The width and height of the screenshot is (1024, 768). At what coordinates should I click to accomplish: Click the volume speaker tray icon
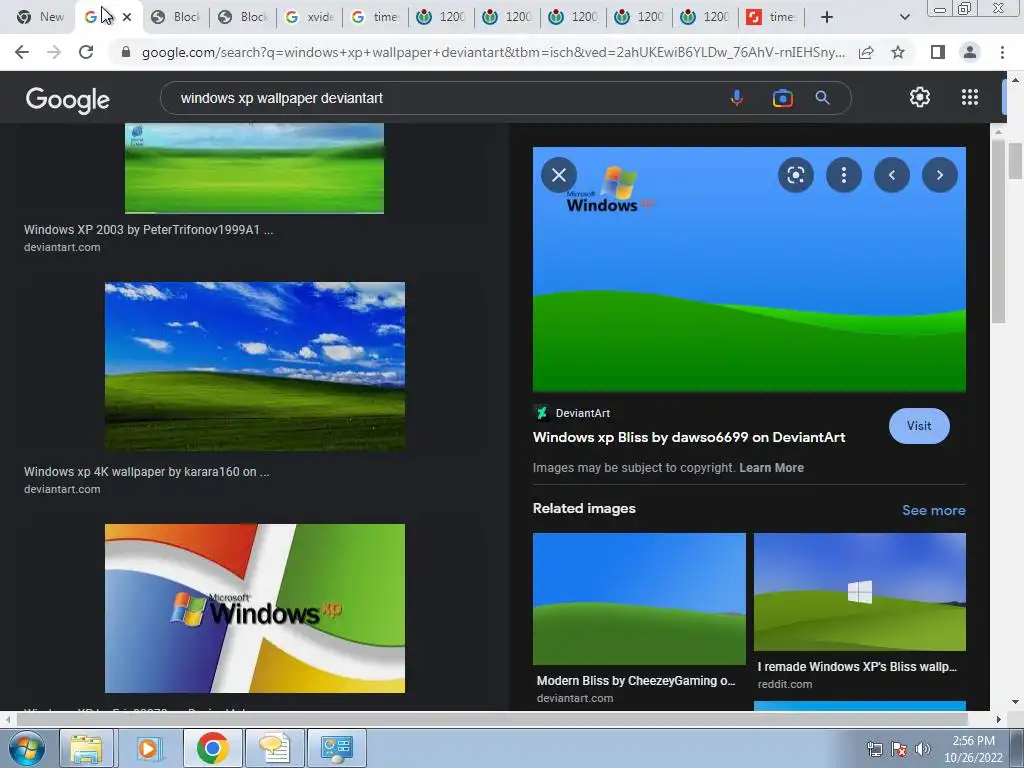tap(922, 749)
